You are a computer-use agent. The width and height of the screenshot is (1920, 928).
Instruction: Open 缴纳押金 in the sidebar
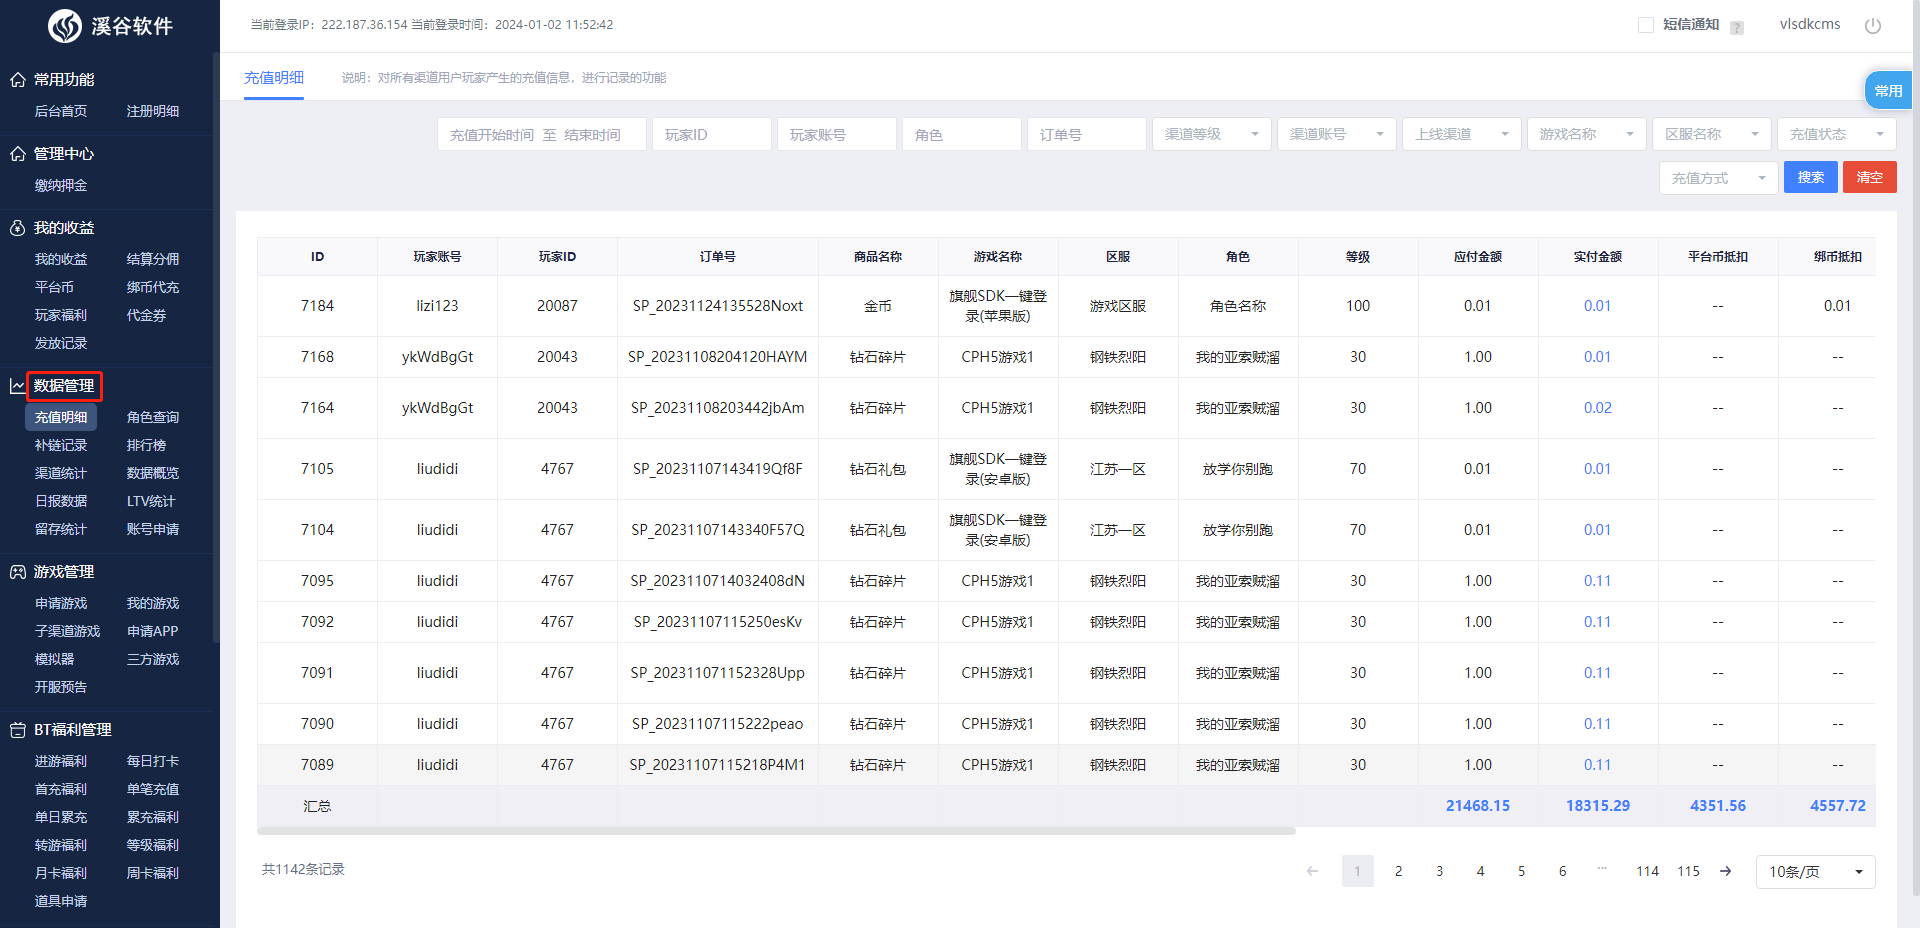point(61,186)
